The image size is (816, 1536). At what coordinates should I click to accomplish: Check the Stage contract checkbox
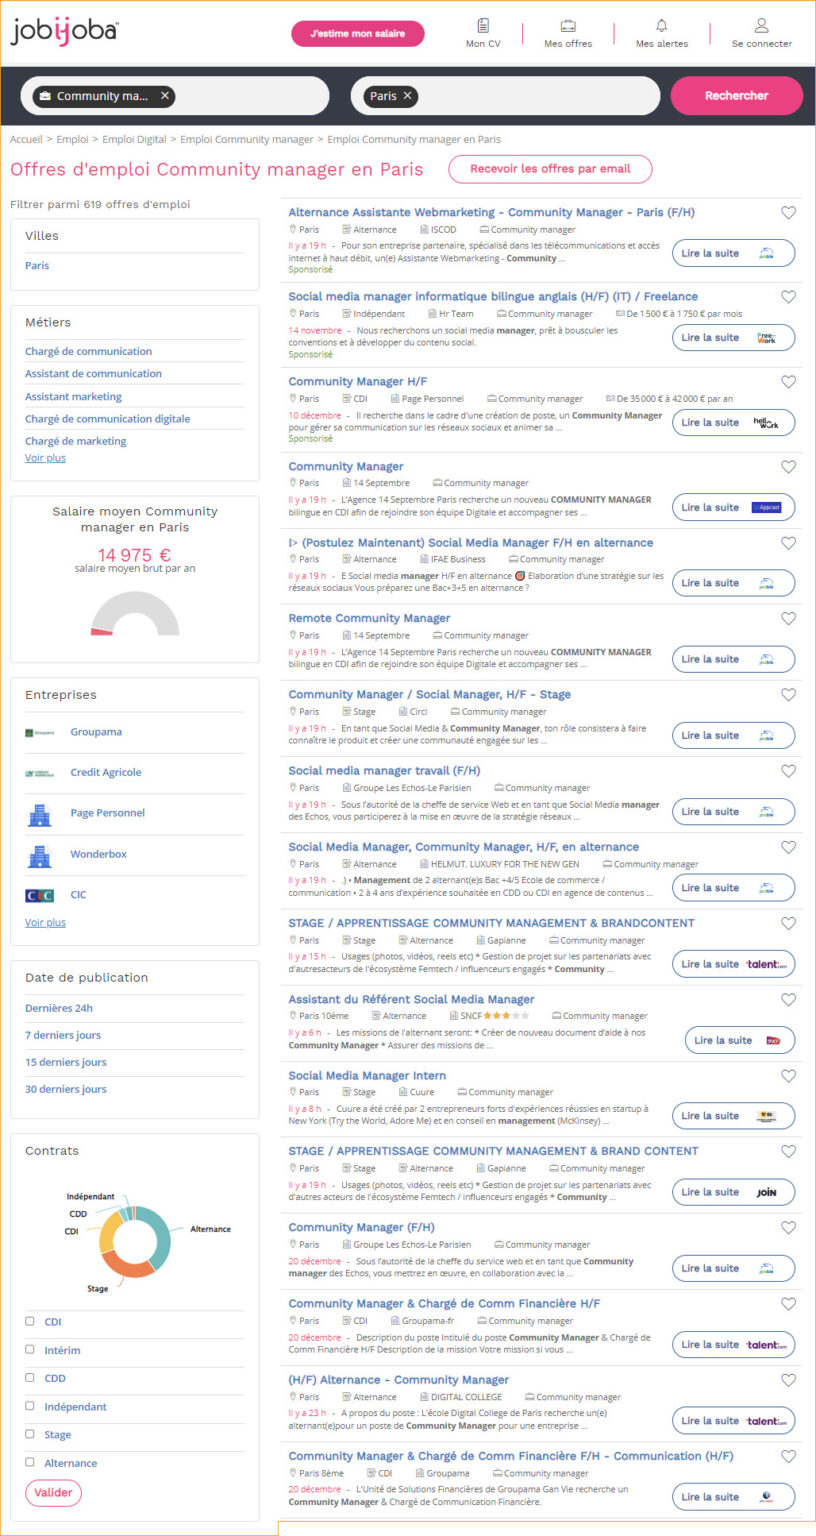coord(30,1434)
